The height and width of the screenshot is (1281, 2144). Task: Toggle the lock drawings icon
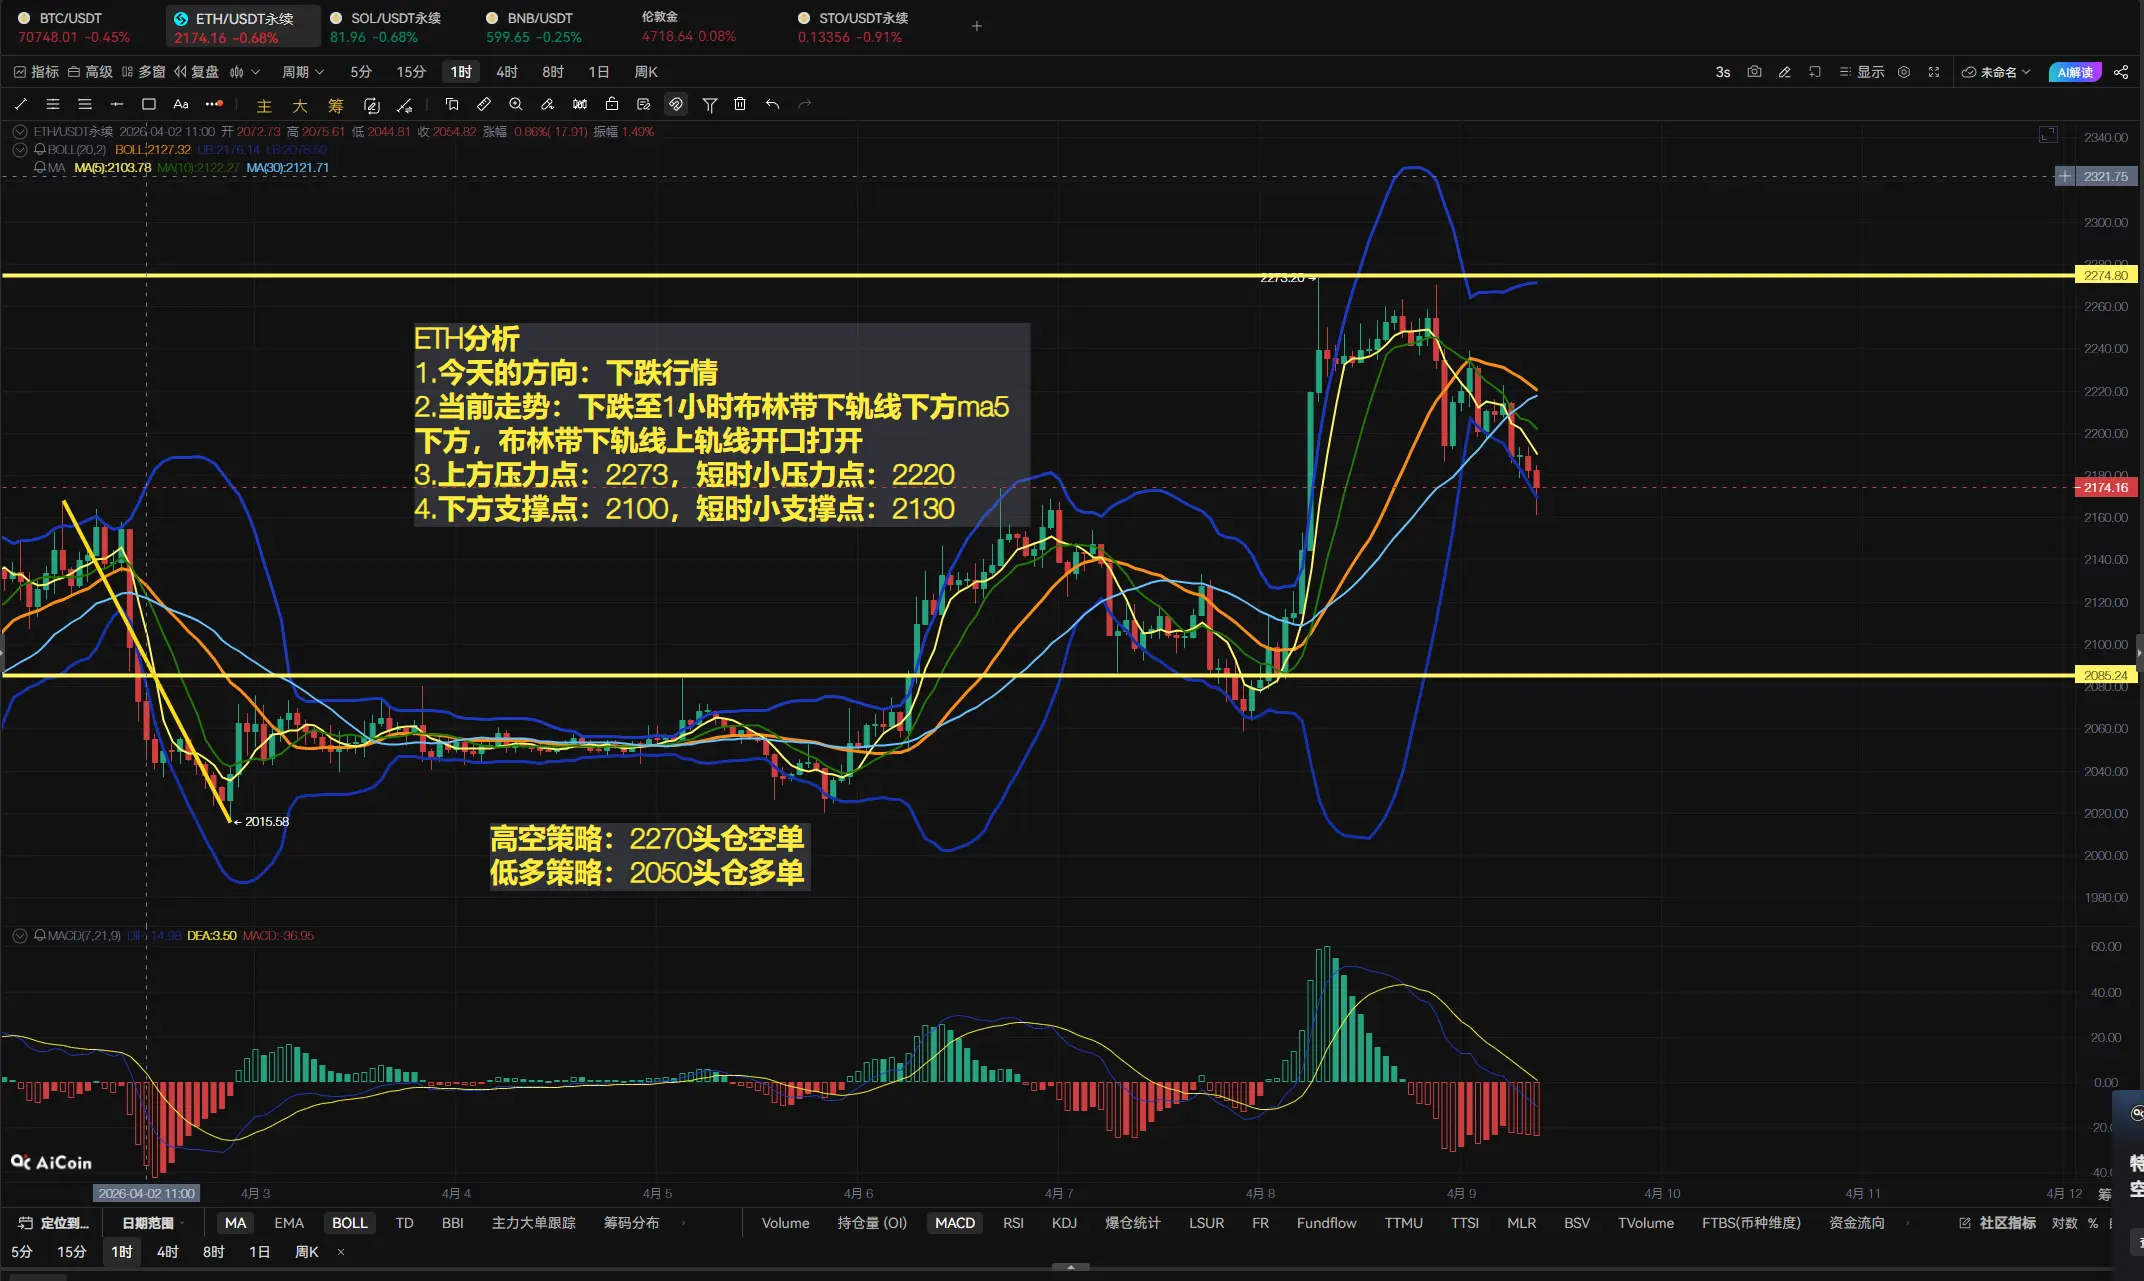click(x=612, y=104)
